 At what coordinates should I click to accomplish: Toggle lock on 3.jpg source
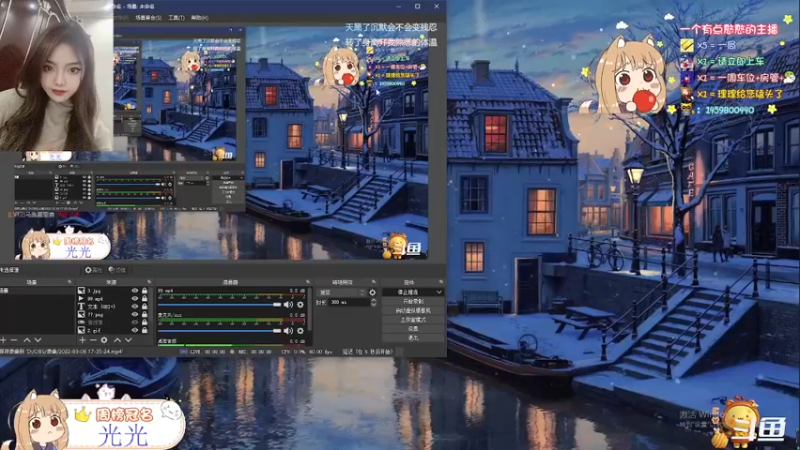[144, 291]
